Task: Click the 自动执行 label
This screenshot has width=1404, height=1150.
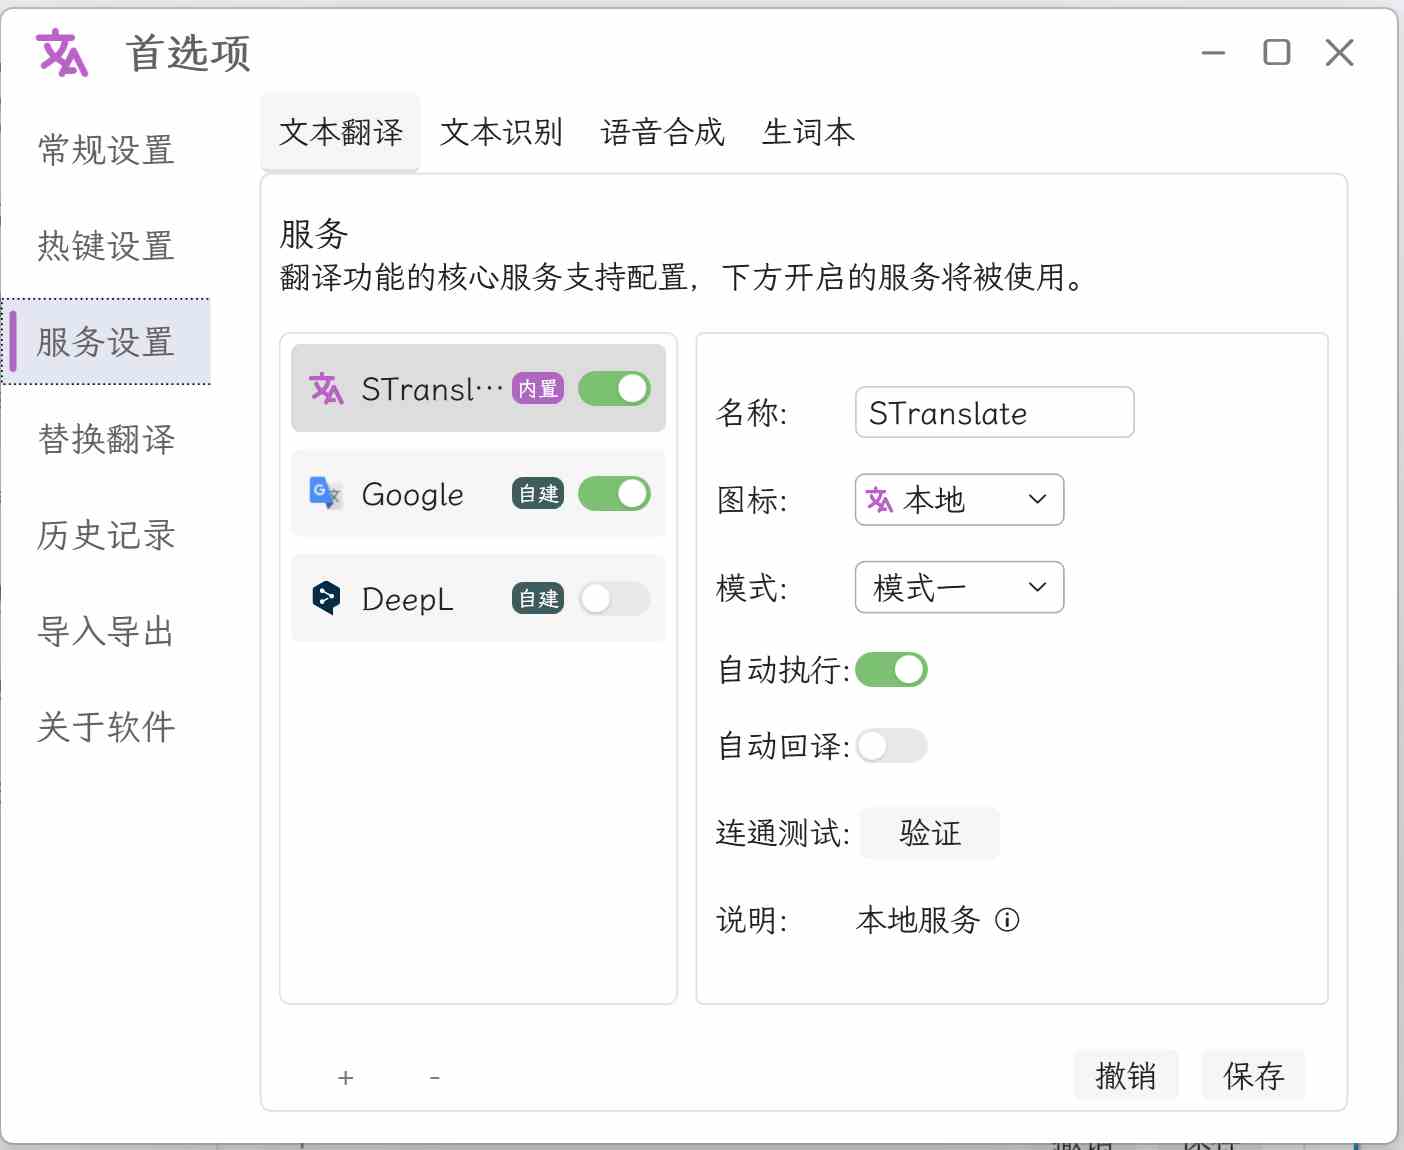Action: point(783,670)
